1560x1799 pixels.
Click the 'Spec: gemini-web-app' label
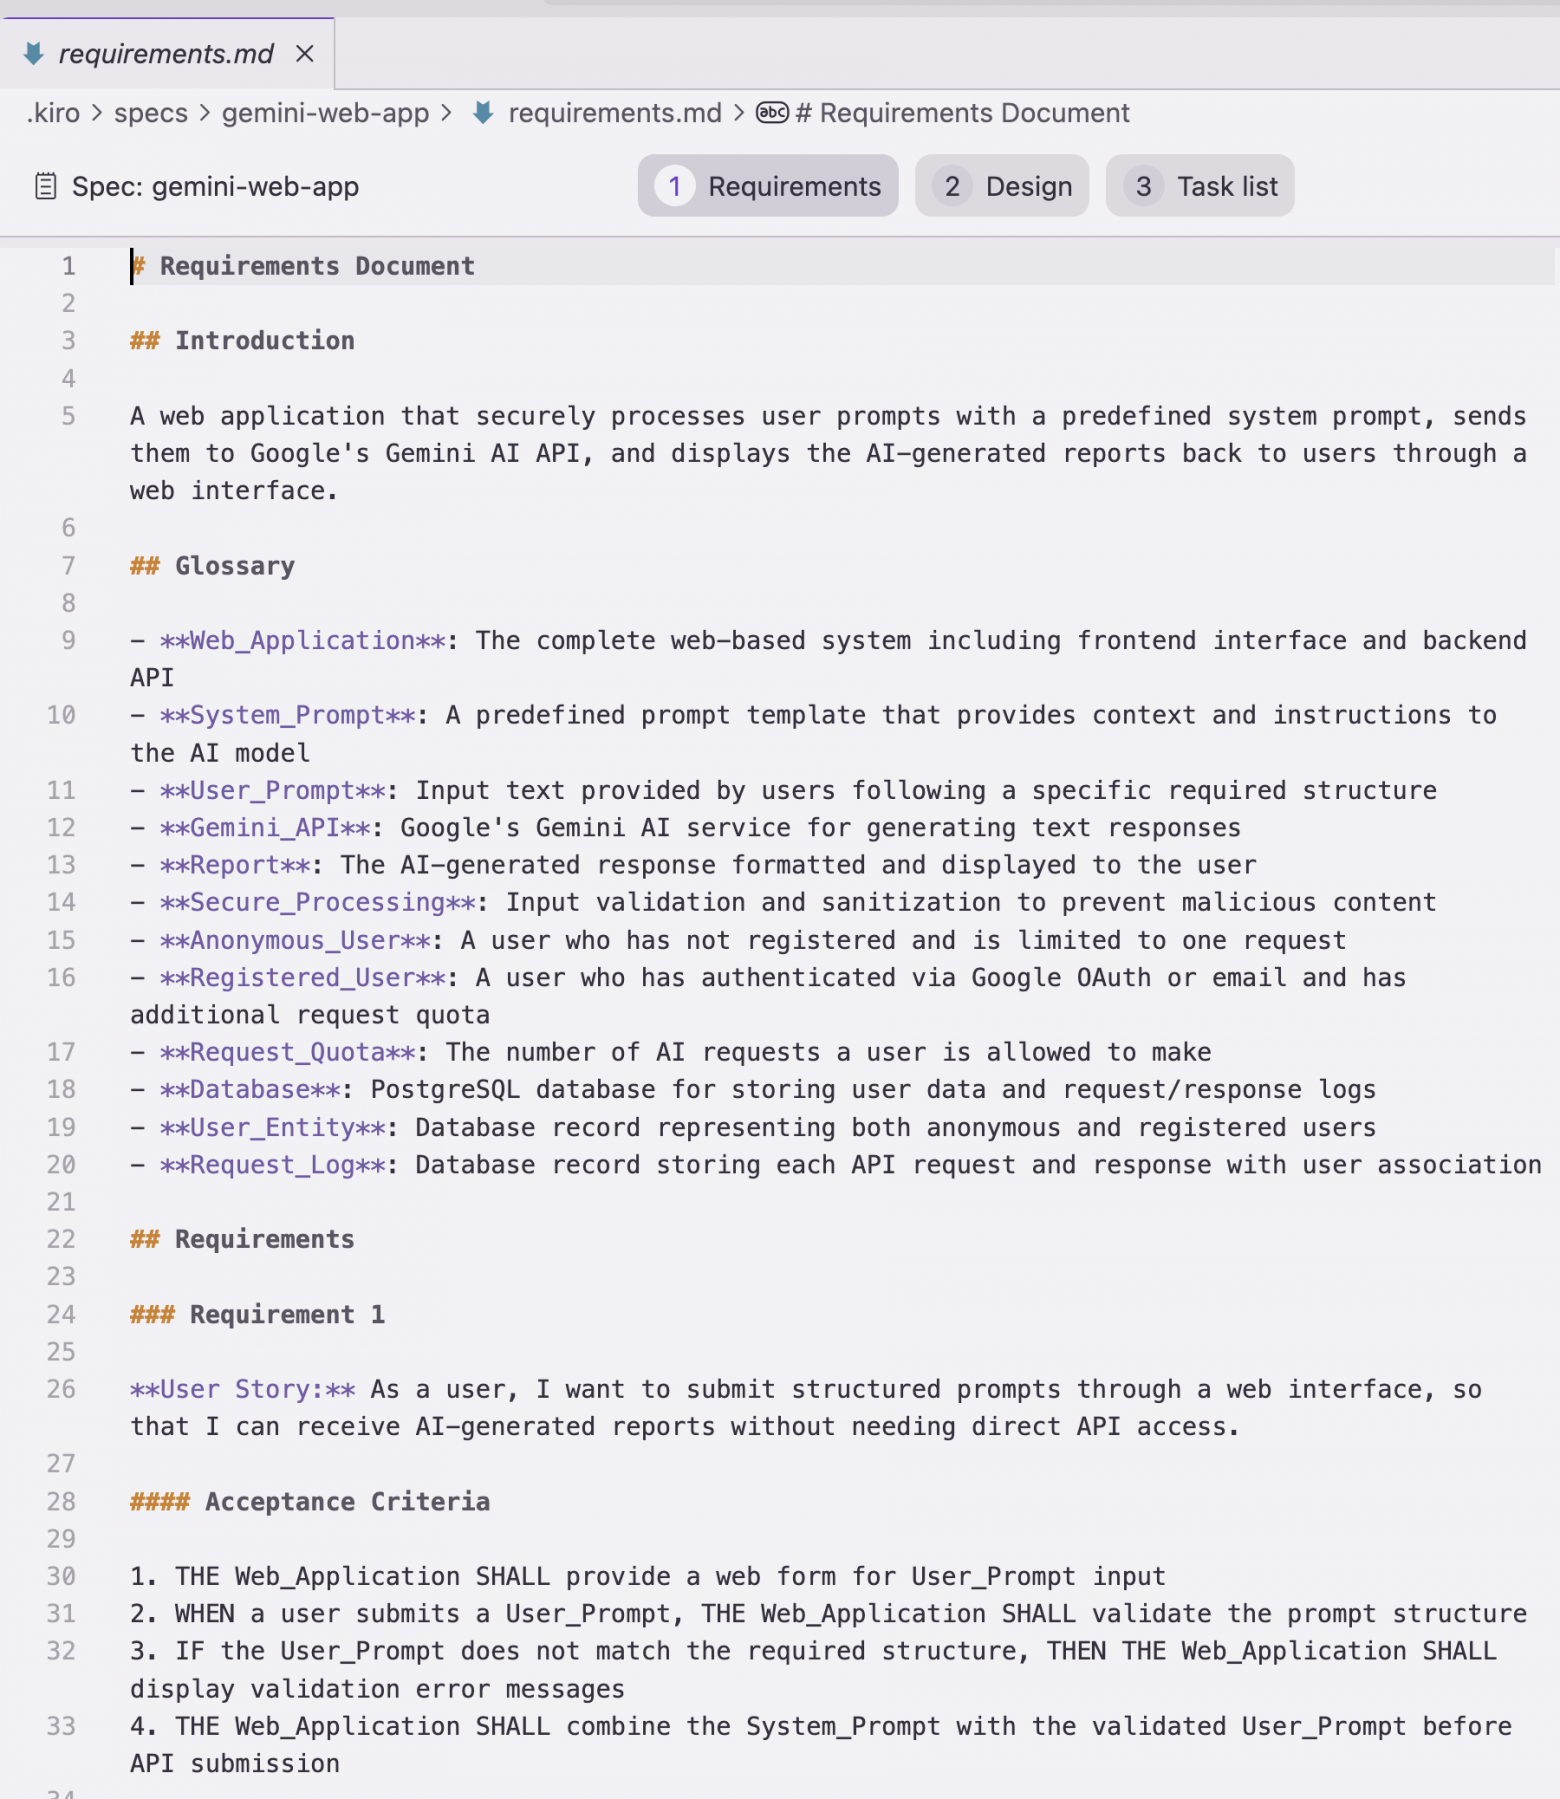215,187
